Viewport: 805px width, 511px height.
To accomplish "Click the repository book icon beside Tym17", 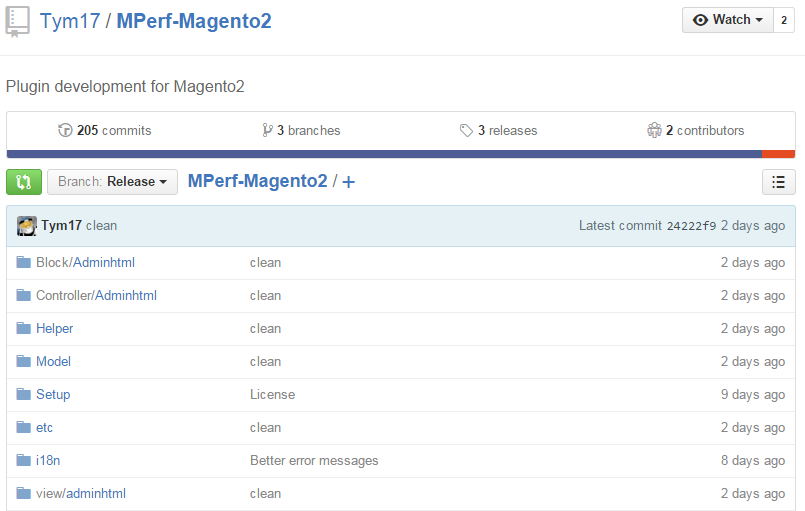I will click(x=18, y=22).
